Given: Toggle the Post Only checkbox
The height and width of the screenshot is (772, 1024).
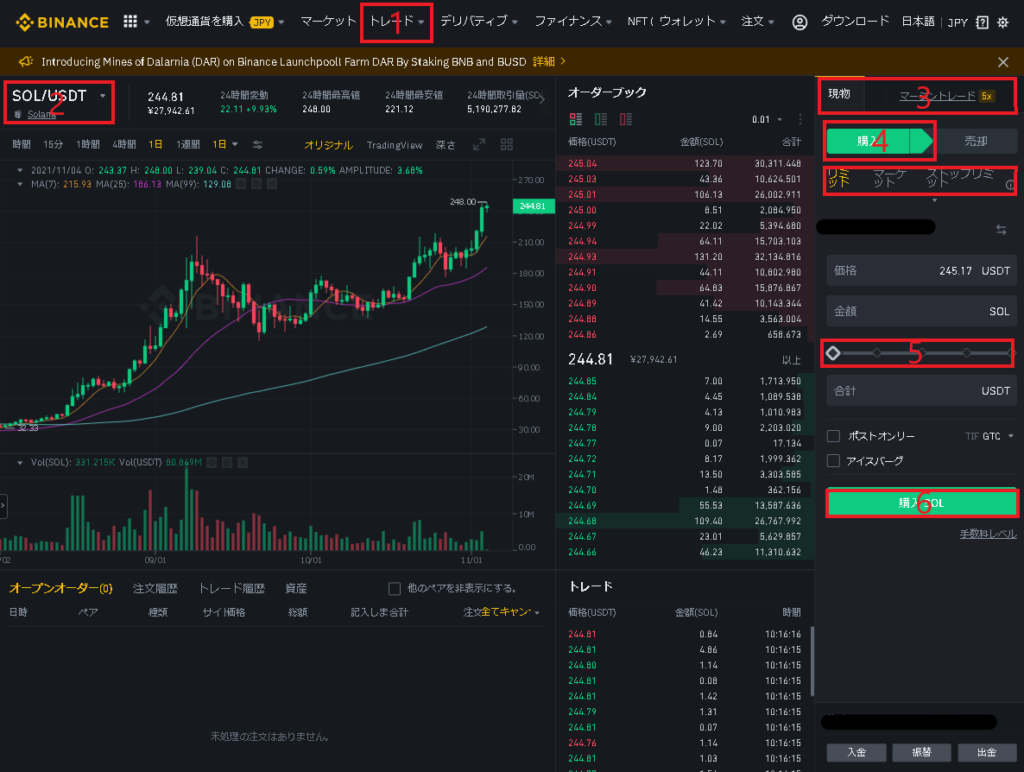Looking at the screenshot, I should click(833, 436).
